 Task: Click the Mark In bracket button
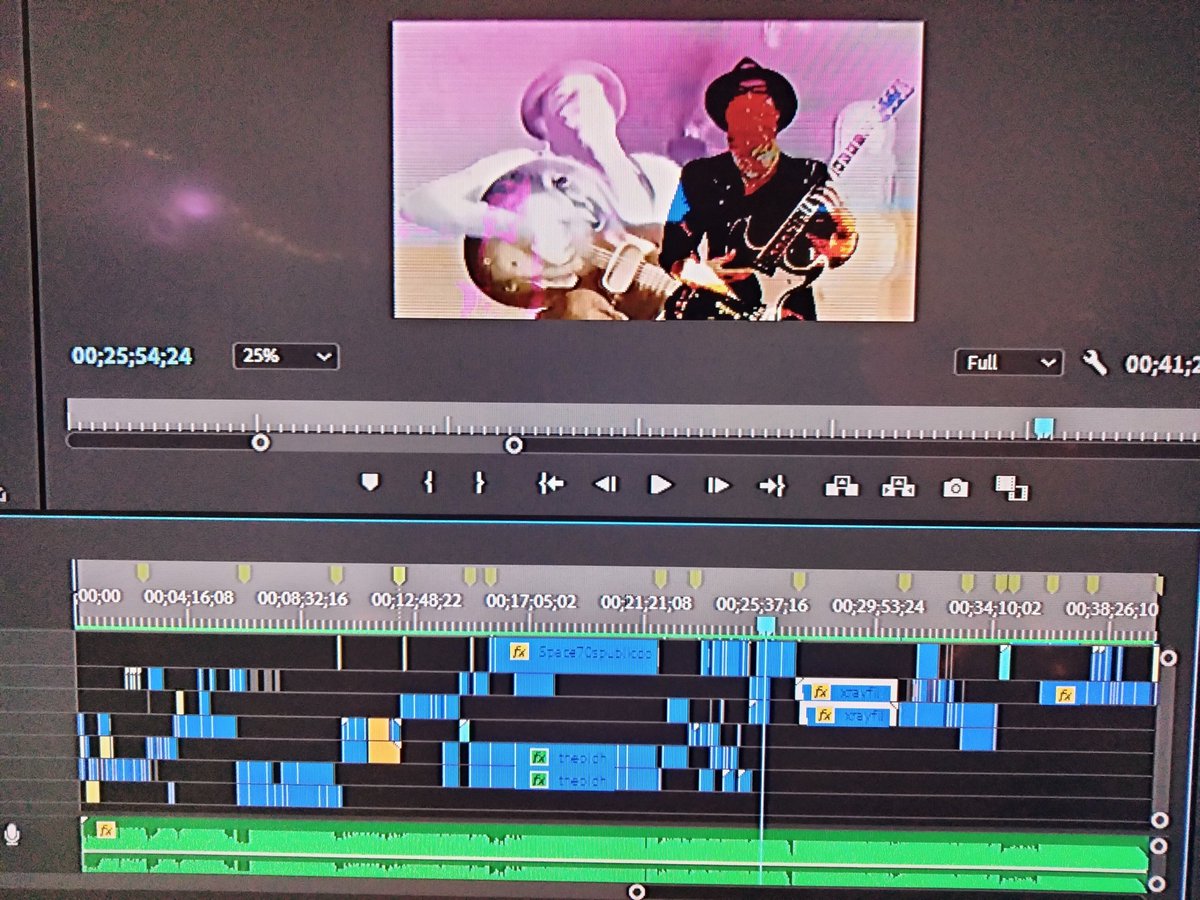coord(428,484)
